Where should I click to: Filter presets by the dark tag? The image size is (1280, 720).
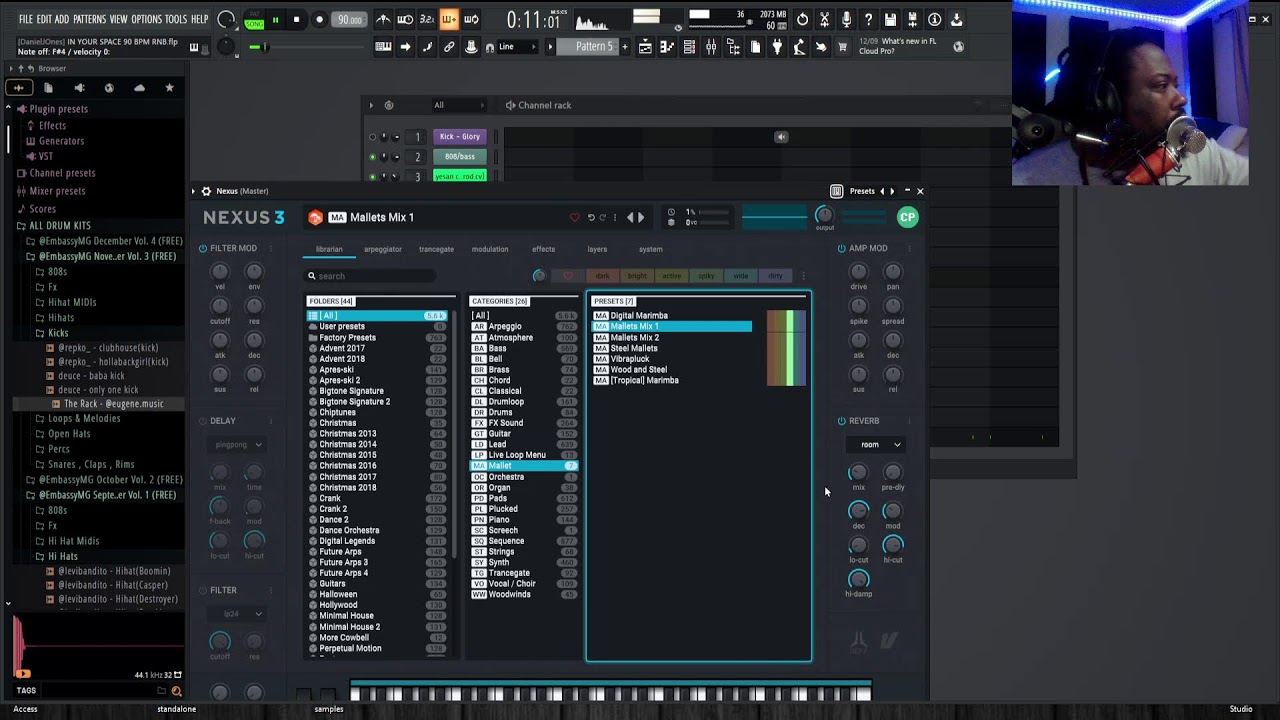click(x=602, y=276)
